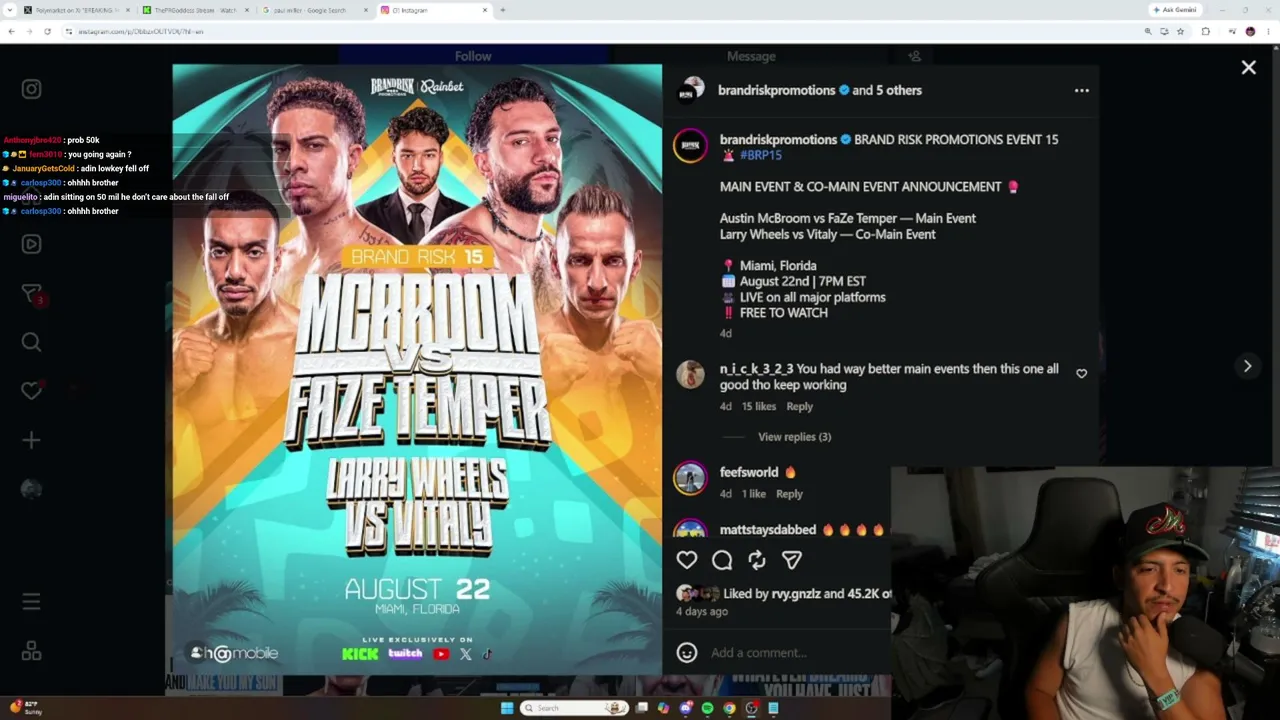Open a new browser tab
The width and height of the screenshot is (1280, 720).
502,10
